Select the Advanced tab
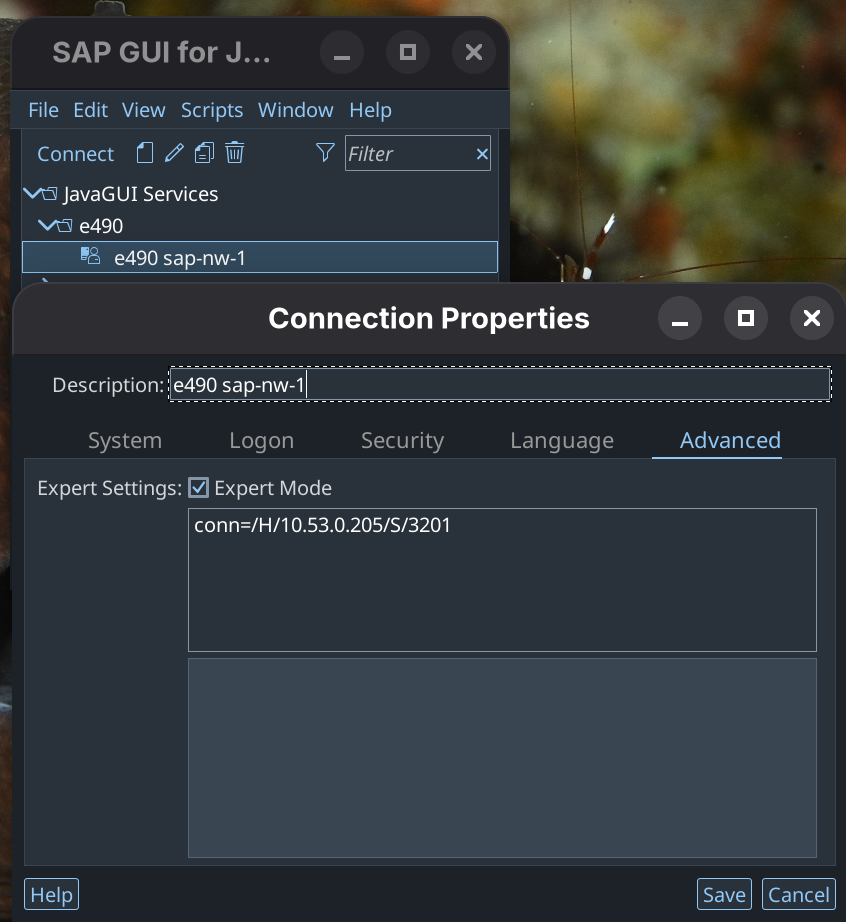Image resolution: width=846 pixels, height=922 pixels. (x=730, y=440)
